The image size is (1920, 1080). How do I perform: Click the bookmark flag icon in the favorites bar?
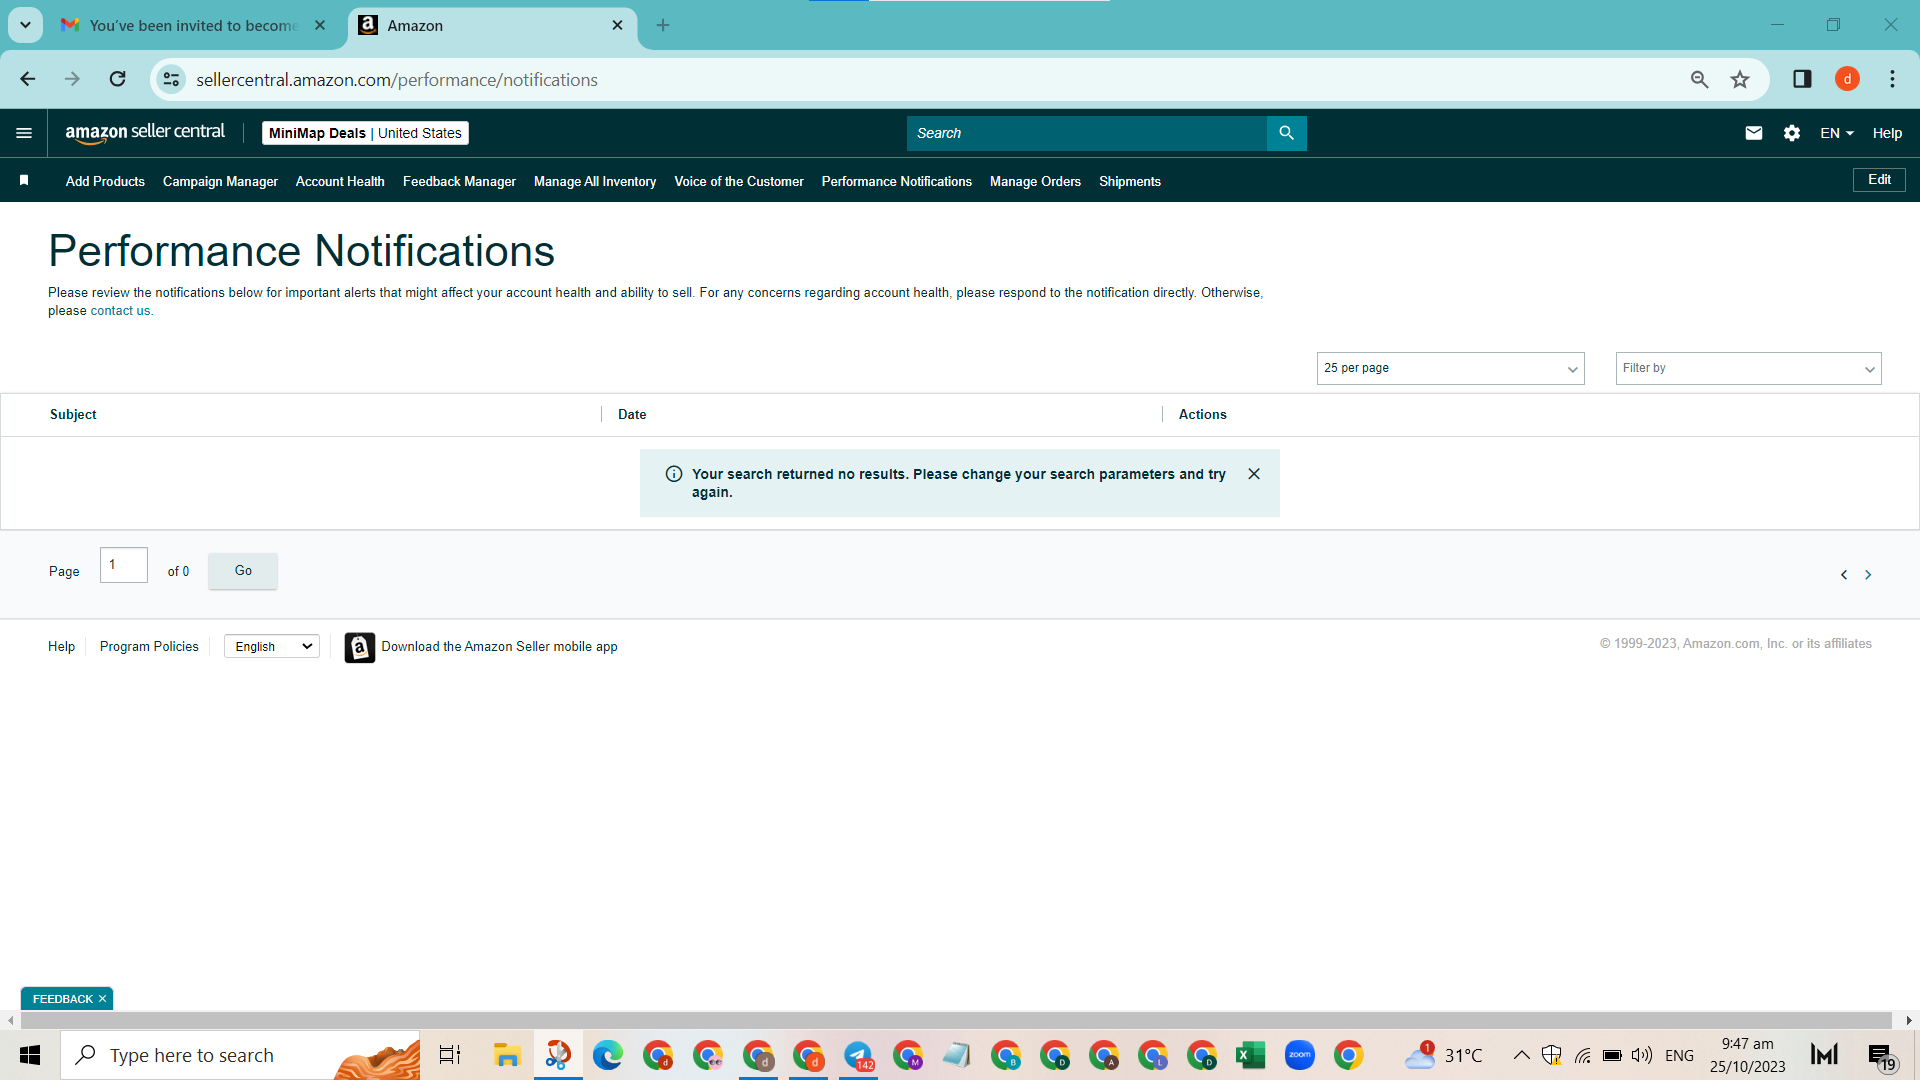coord(24,181)
